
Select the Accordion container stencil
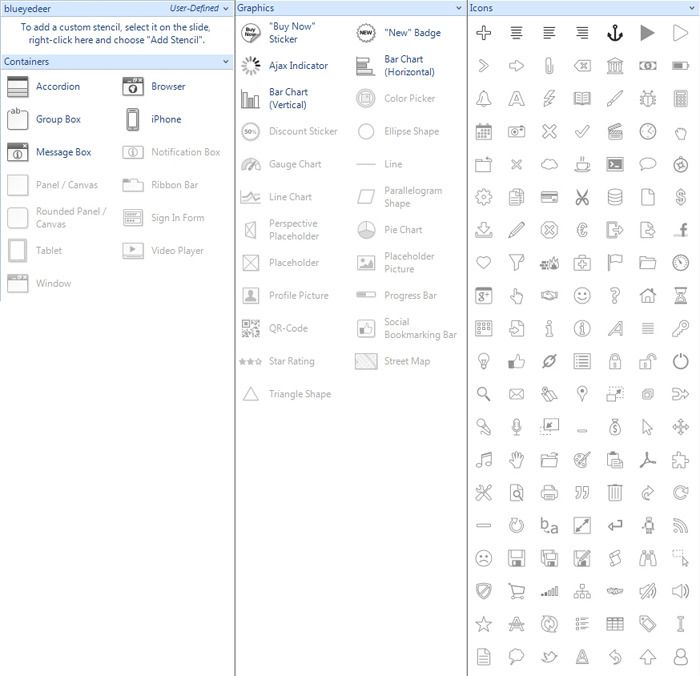(x=44, y=87)
